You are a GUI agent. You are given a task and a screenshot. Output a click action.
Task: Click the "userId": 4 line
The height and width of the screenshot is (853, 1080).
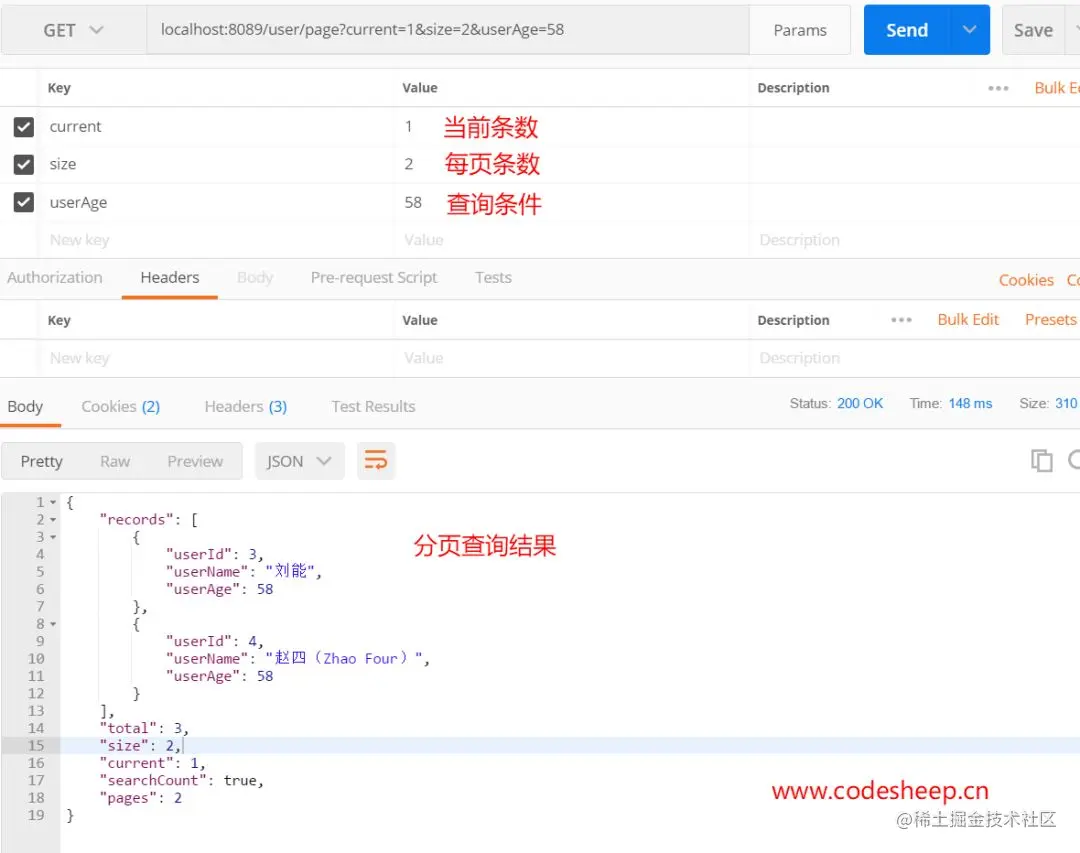214,641
